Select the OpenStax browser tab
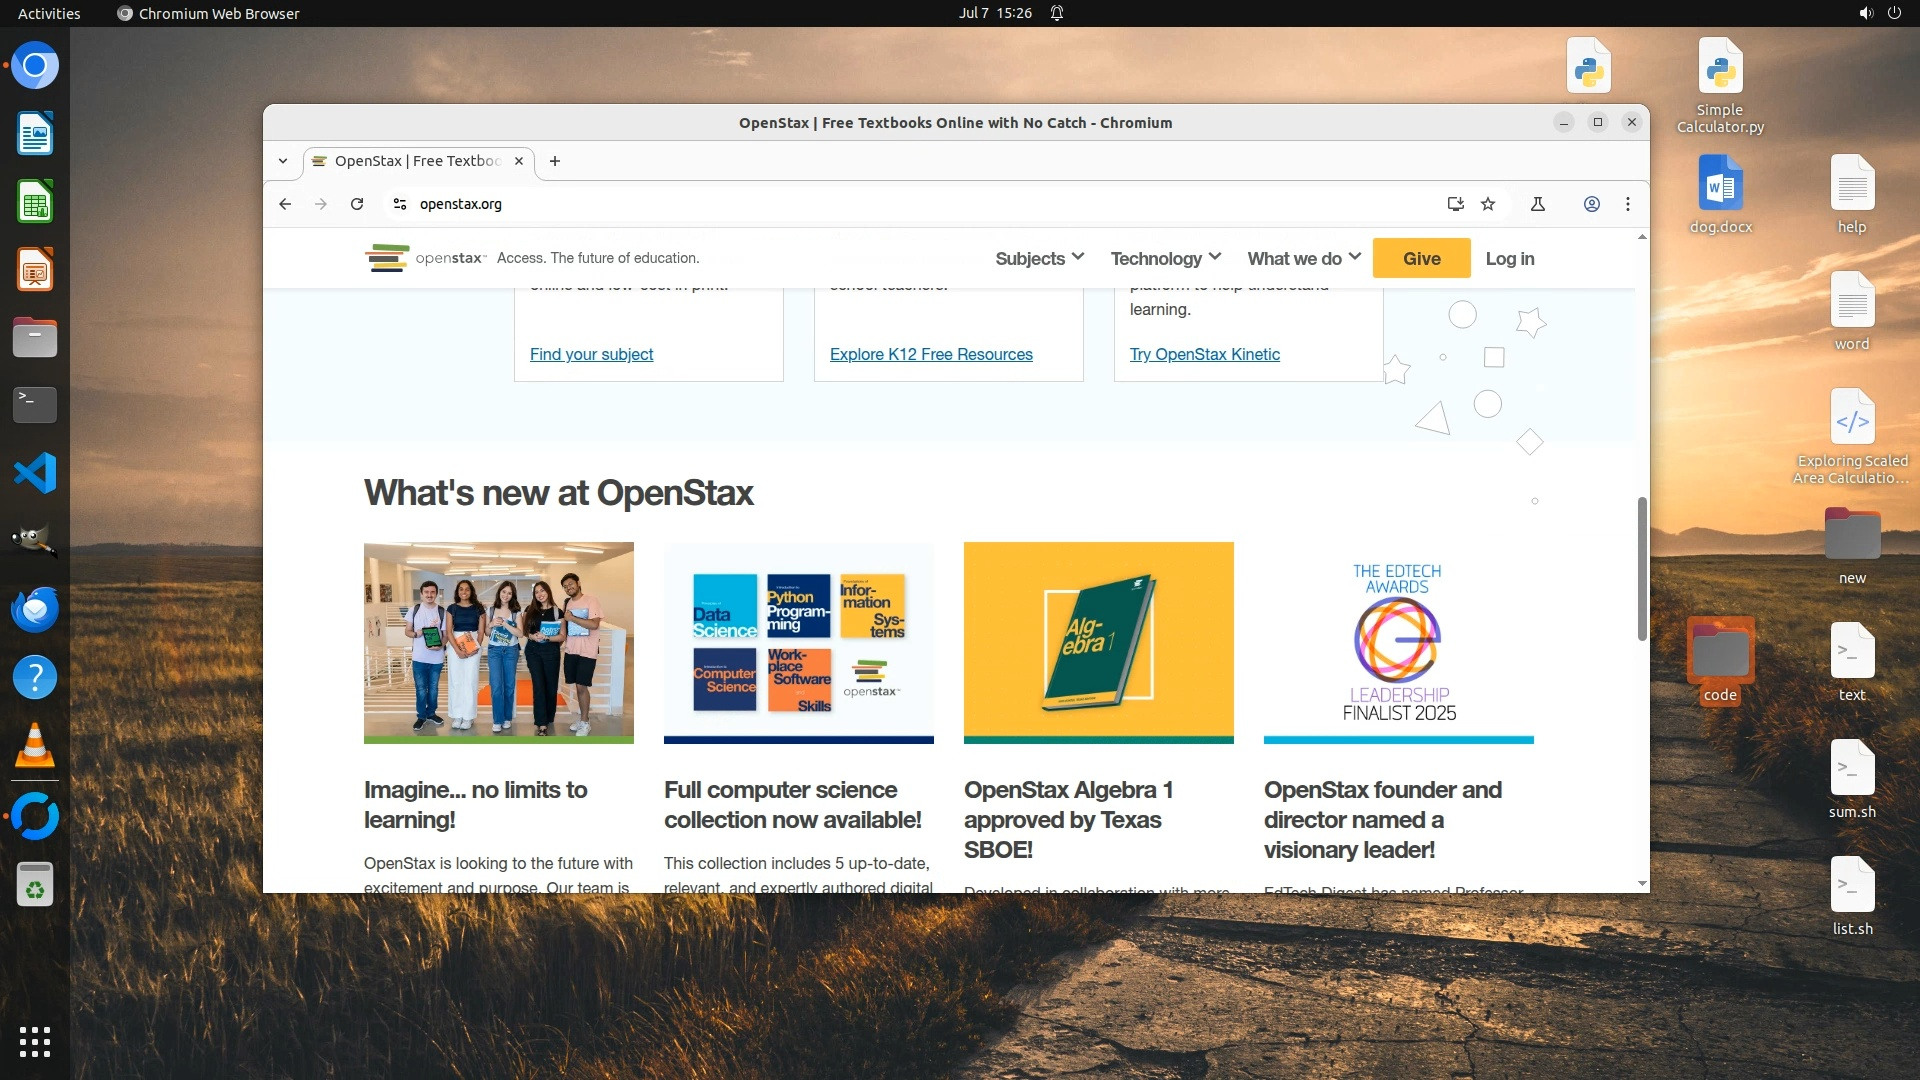The width and height of the screenshot is (1920, 1080). (417, 161)
